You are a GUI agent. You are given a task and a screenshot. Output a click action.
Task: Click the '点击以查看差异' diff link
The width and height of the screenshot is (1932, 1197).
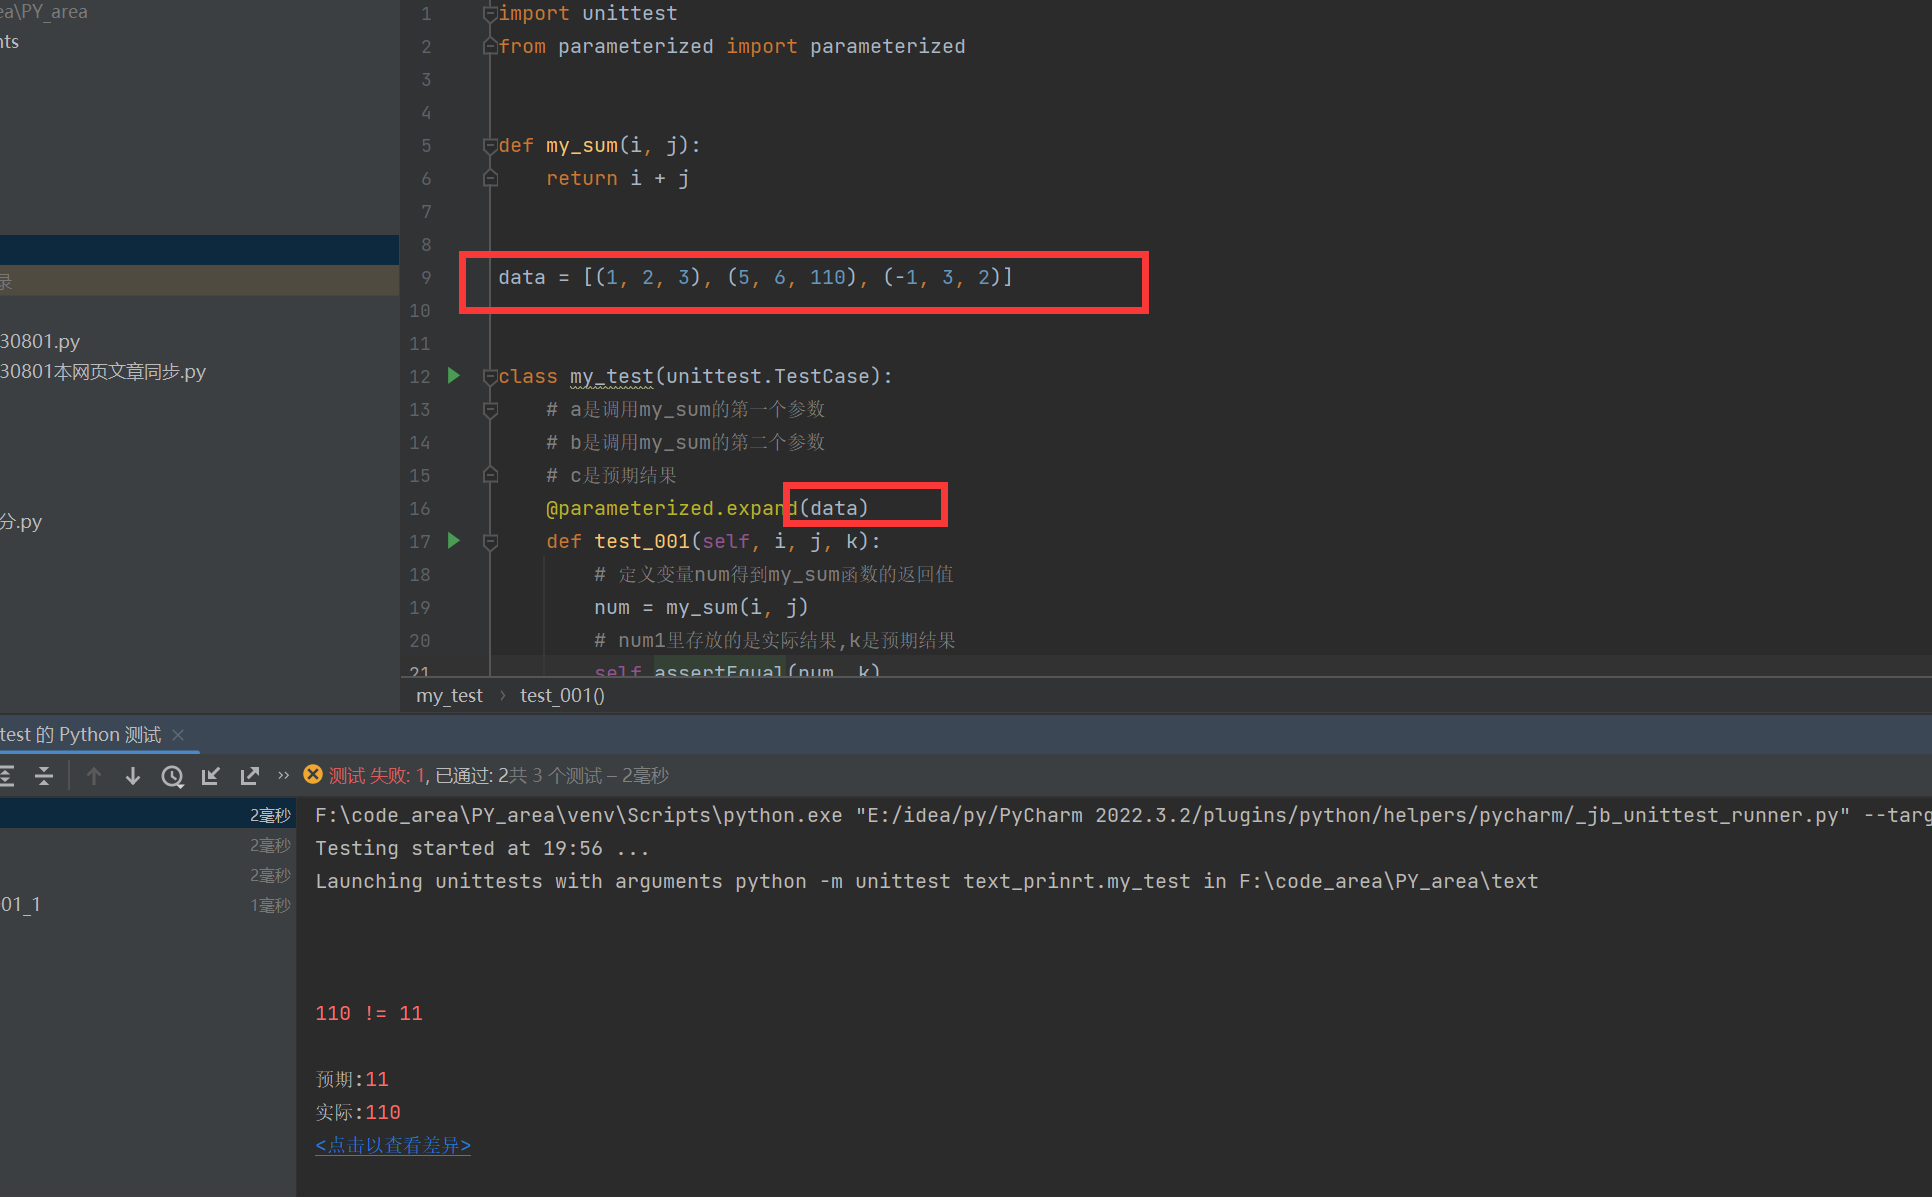[393, 1145]
